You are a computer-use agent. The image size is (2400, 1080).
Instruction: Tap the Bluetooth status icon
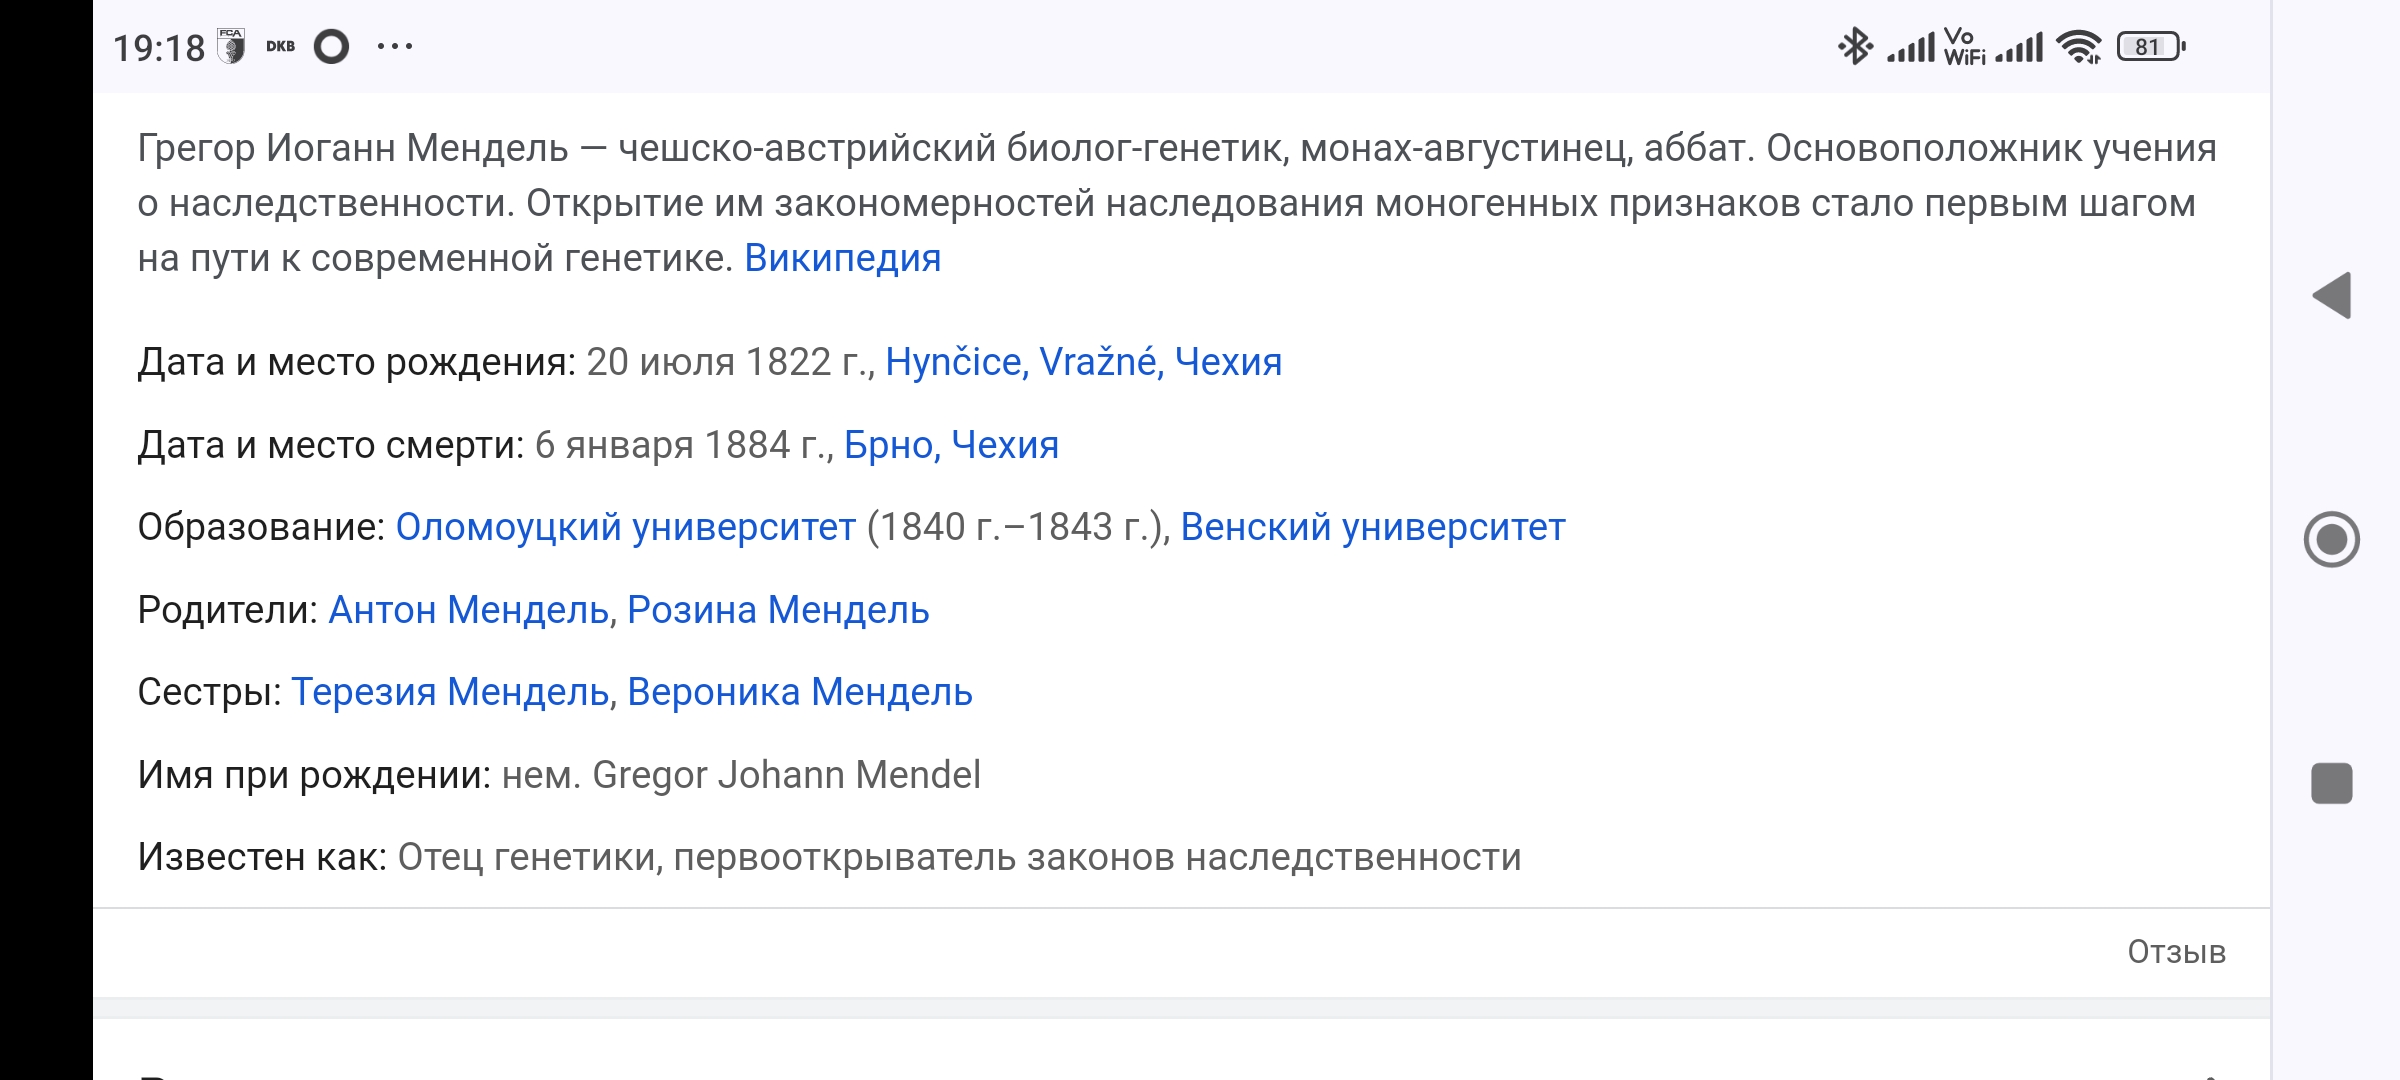pos(1855,46)
